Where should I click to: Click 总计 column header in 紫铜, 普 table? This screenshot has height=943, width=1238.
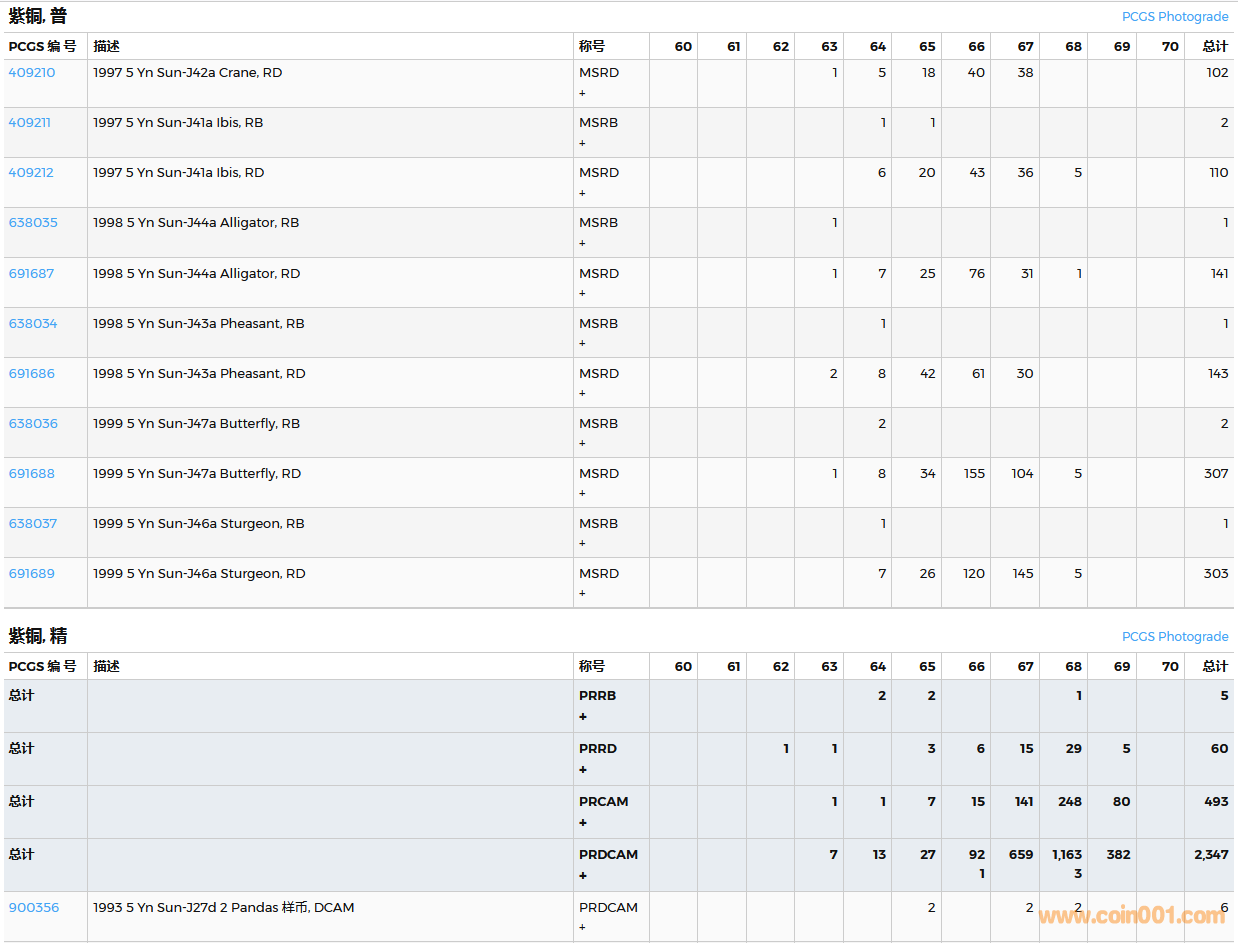coord(1215,47)
